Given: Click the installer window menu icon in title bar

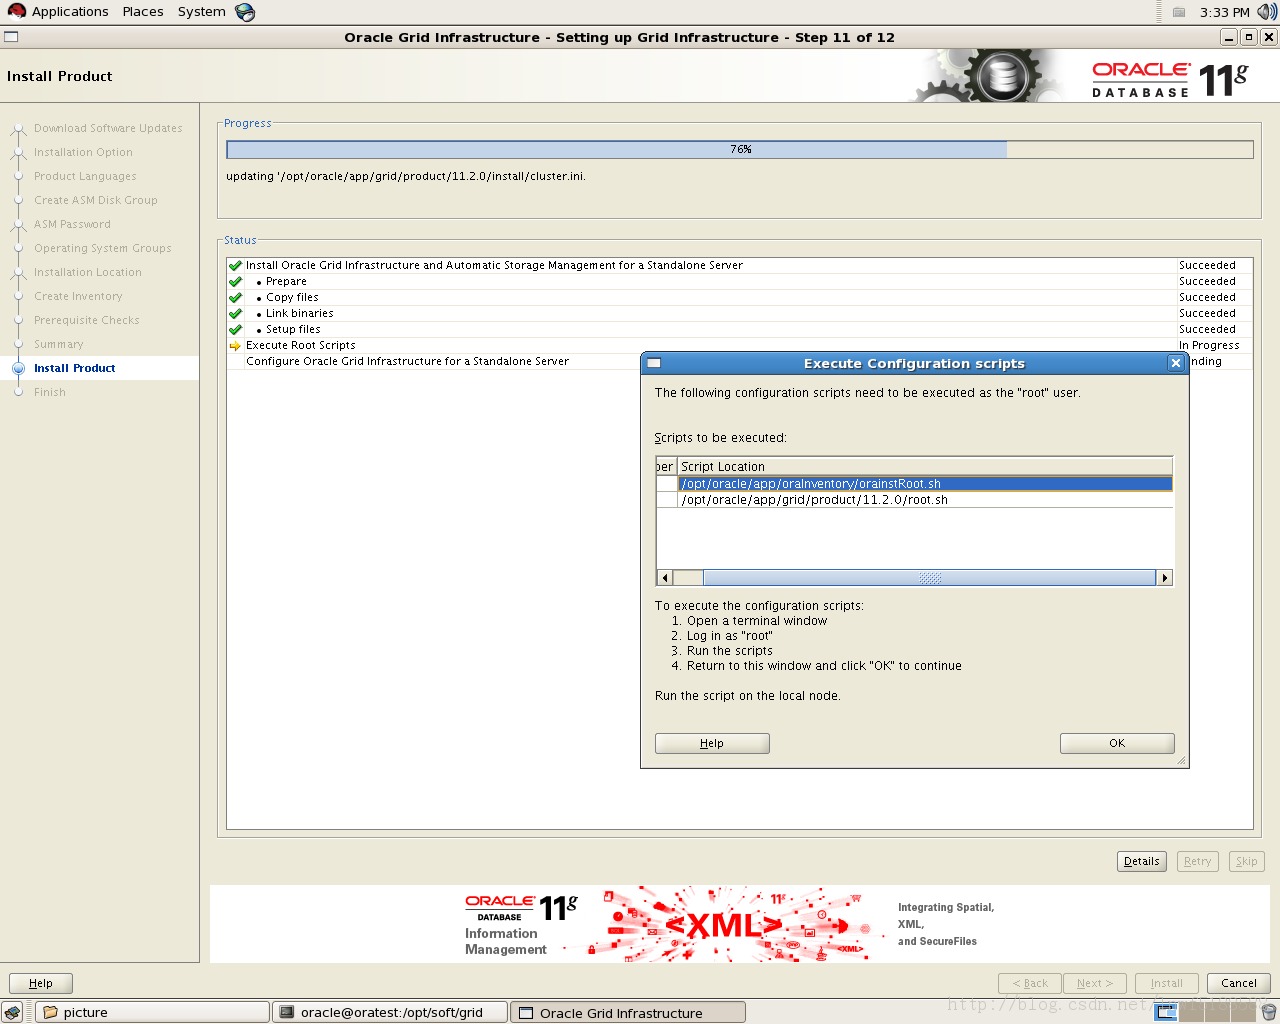Looking at the screenshot, I should (x=11, y=37).
